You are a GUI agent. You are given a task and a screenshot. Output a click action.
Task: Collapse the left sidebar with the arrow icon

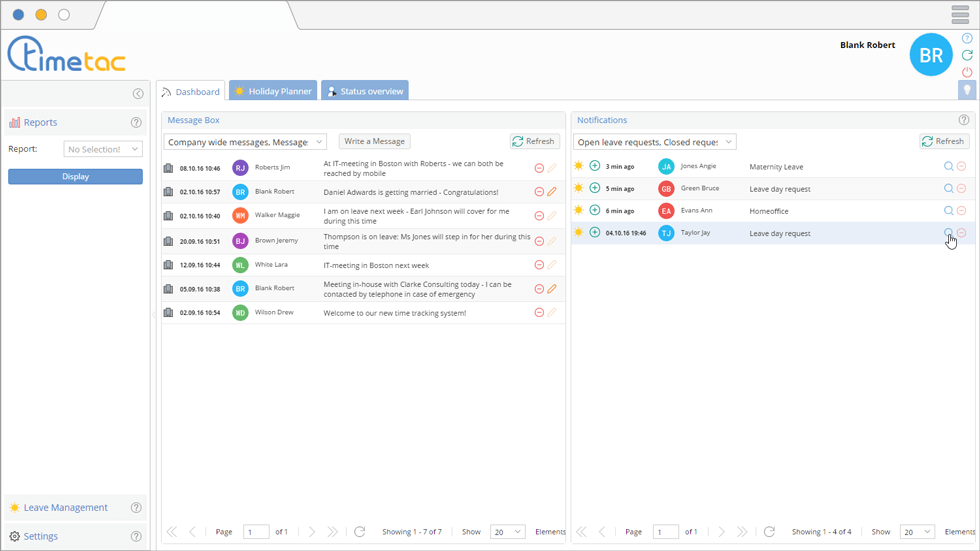click(138, 94)
